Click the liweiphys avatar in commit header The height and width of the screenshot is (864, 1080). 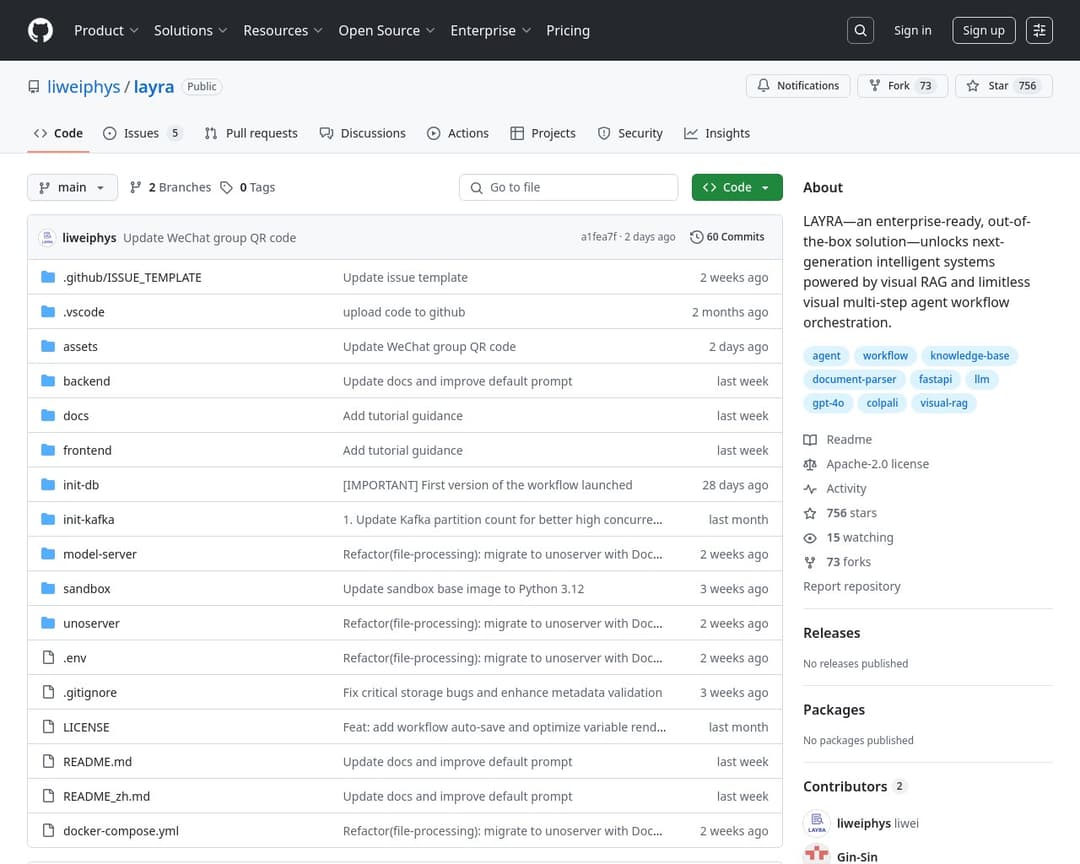[48, 238]
